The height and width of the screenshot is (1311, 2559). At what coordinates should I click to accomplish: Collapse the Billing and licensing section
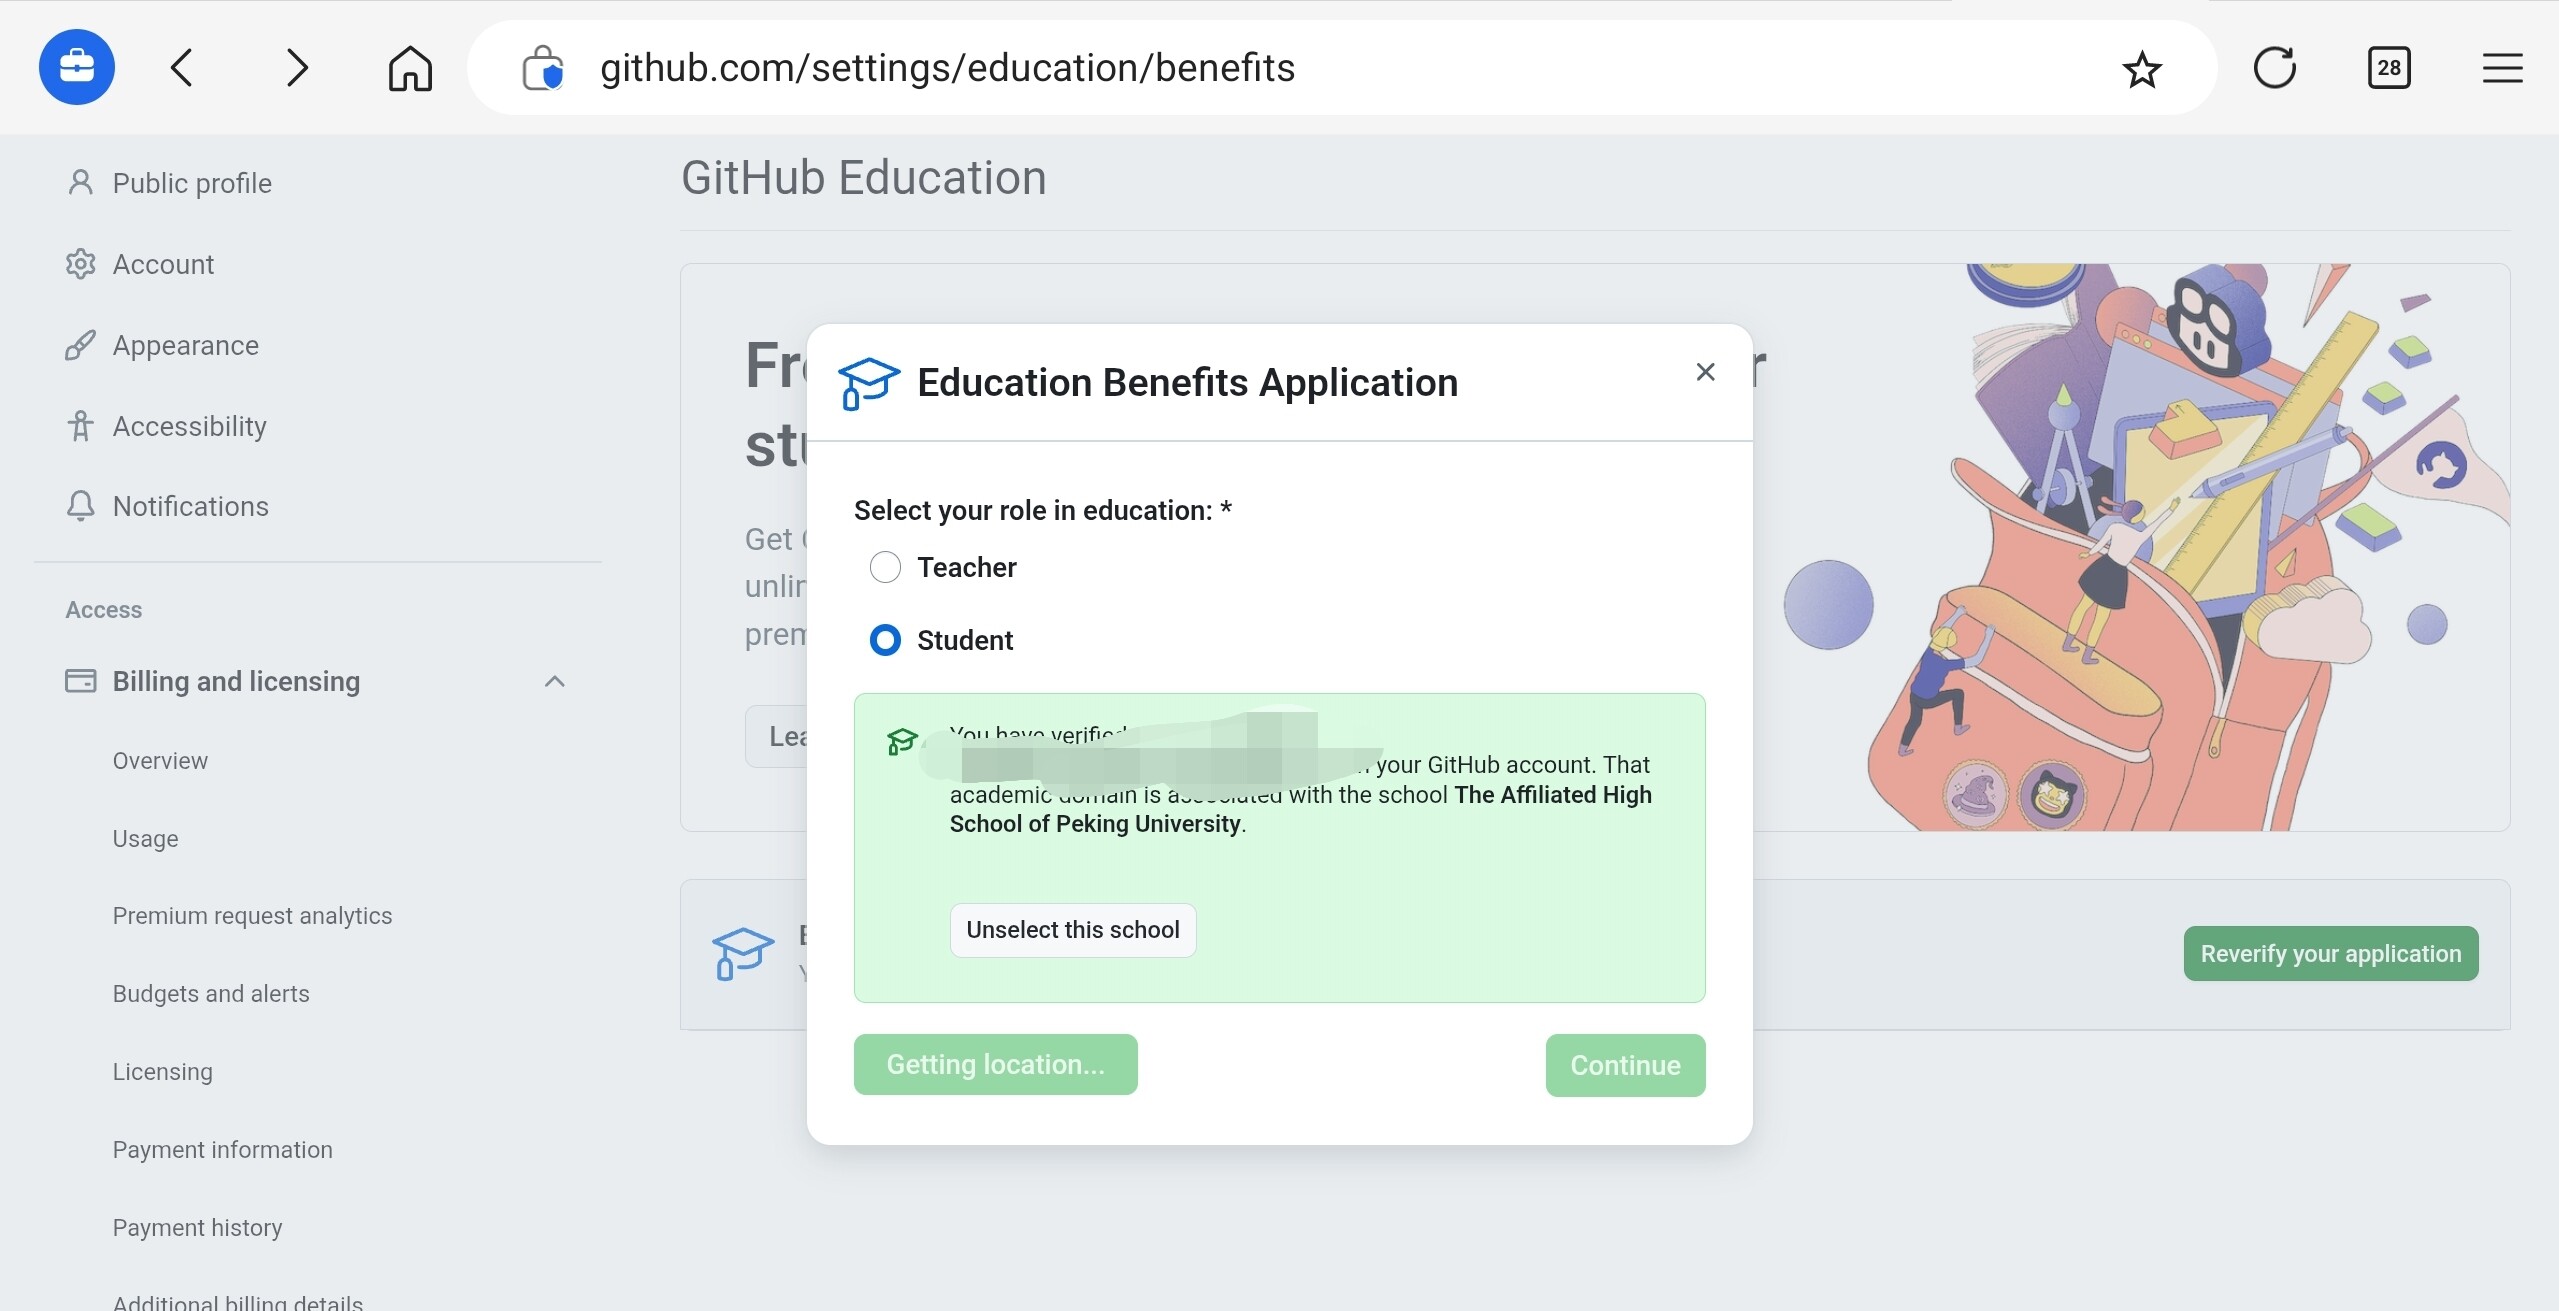click(554, 681)
